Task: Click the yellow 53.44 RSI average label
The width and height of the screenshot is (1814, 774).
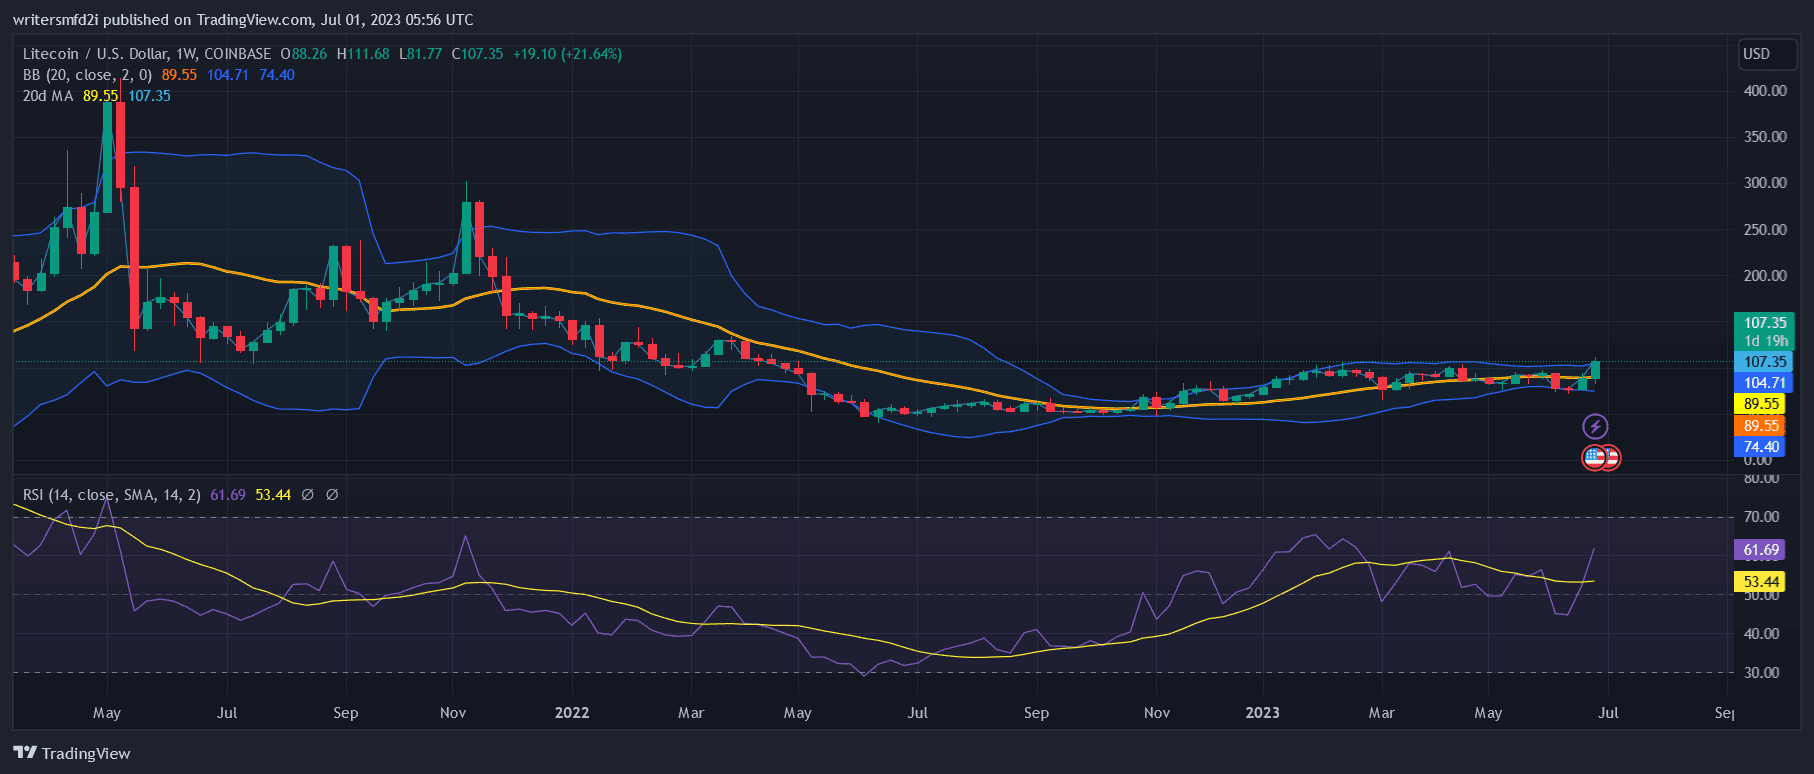Action: tap(1760, 582)
